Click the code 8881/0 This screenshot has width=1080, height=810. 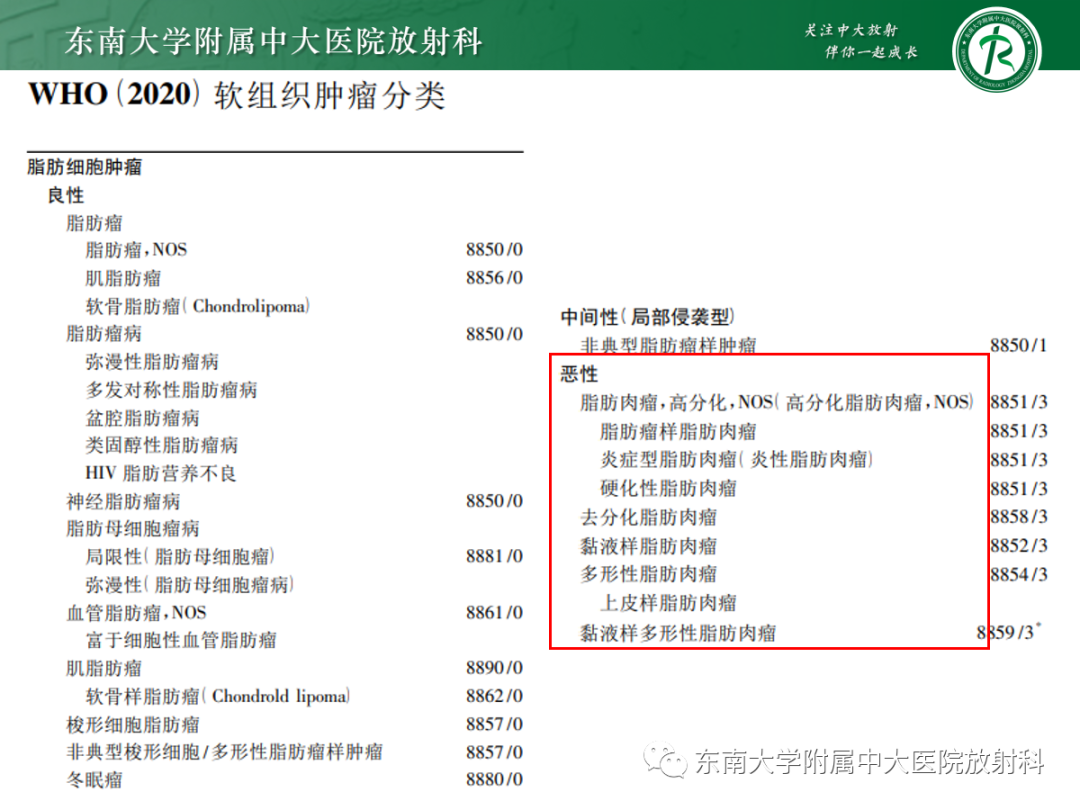coord(494,556)
